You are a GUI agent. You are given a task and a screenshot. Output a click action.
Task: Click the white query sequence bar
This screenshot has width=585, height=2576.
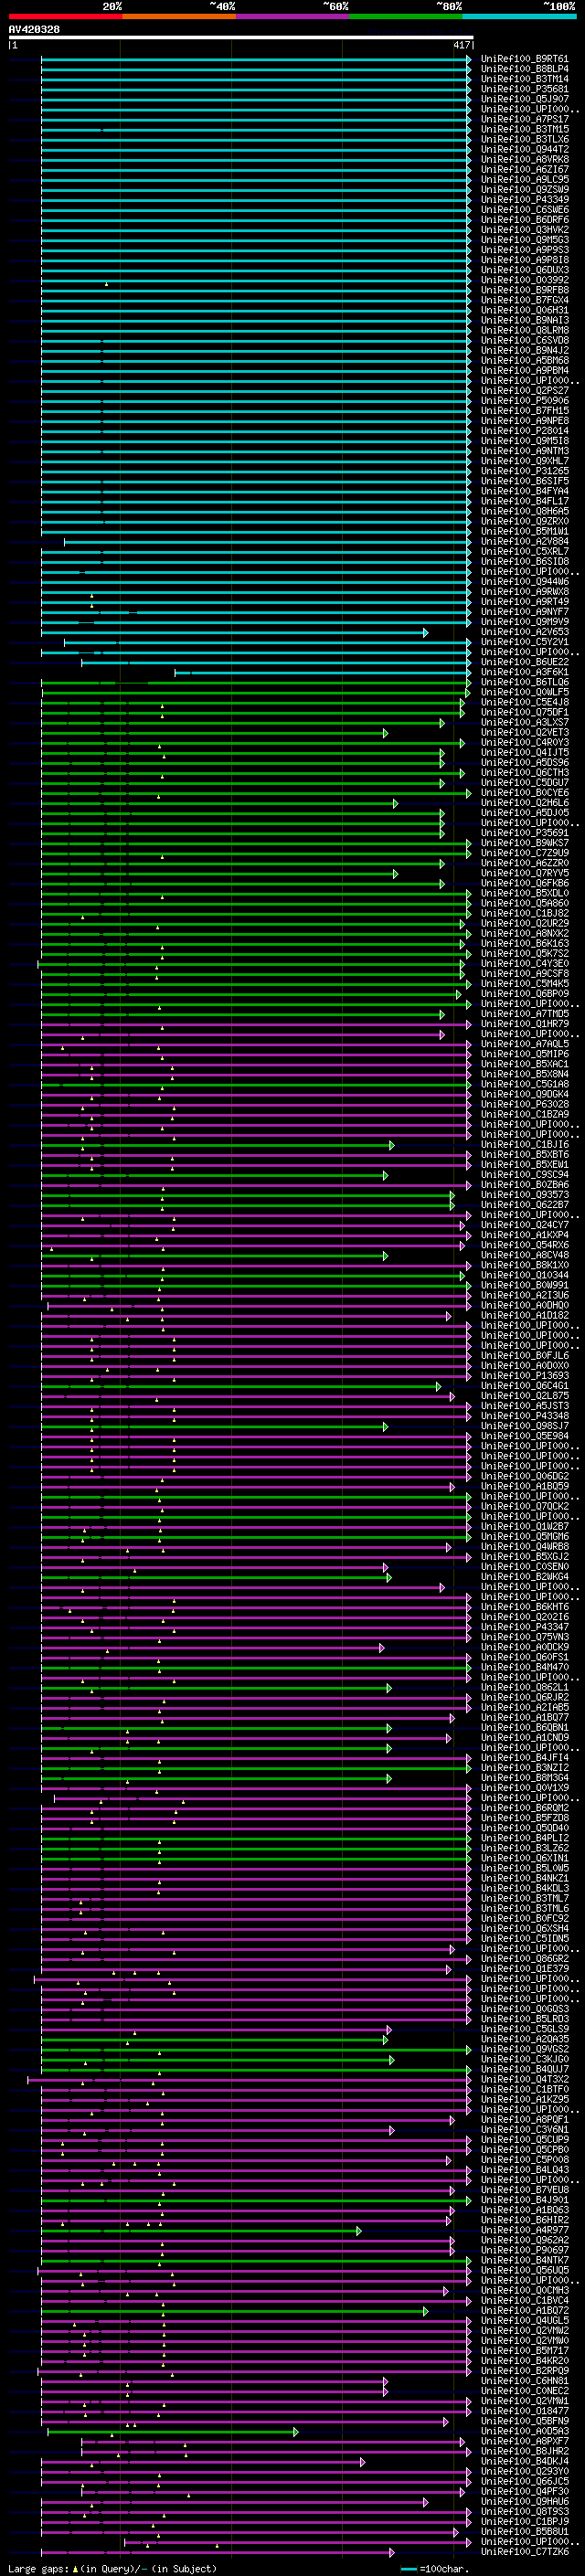(241, 38)
